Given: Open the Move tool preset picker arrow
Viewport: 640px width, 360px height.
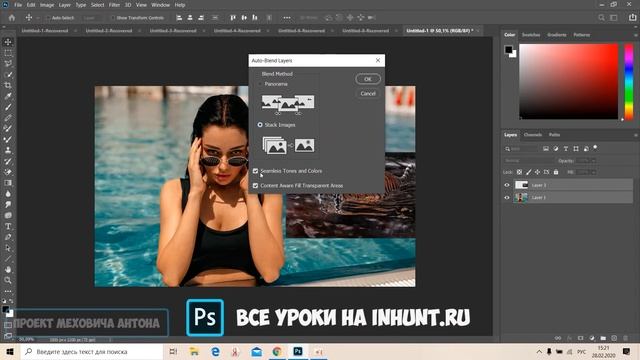Looking at the screenshot, I should tap(38, 18).
